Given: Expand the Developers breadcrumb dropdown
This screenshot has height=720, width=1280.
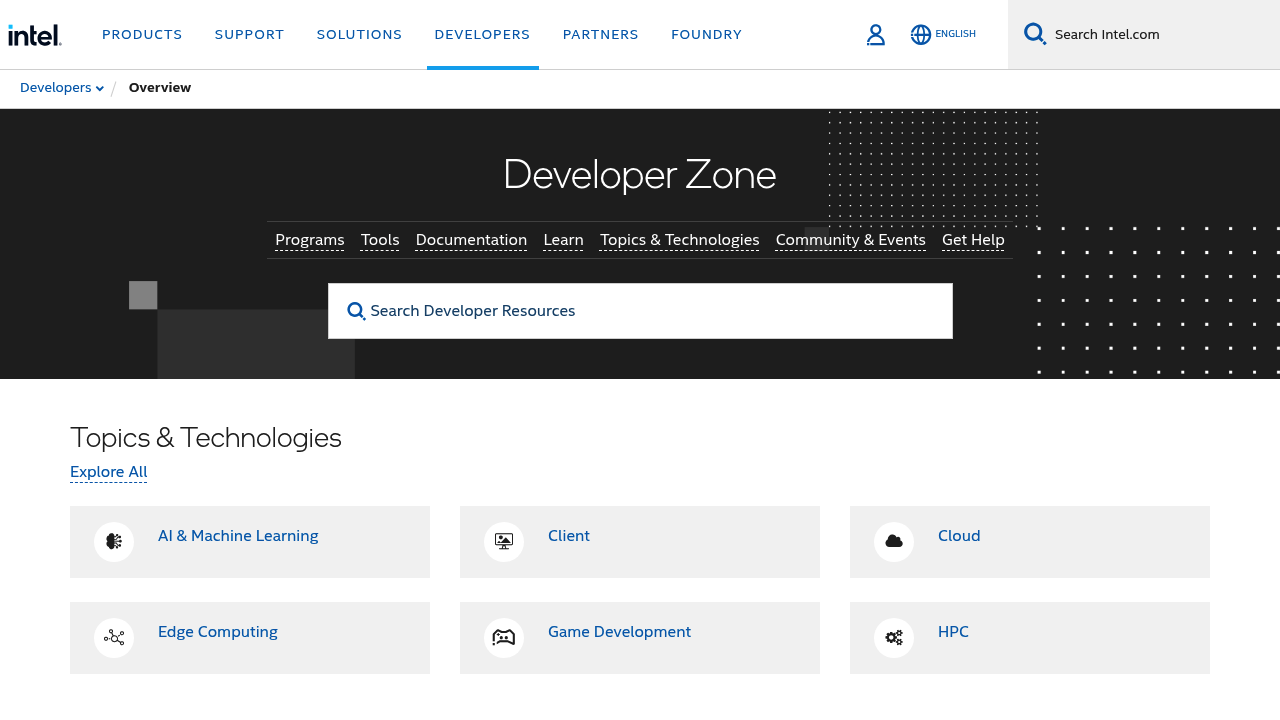Looking at the screenshot, I should pos(62,88).
